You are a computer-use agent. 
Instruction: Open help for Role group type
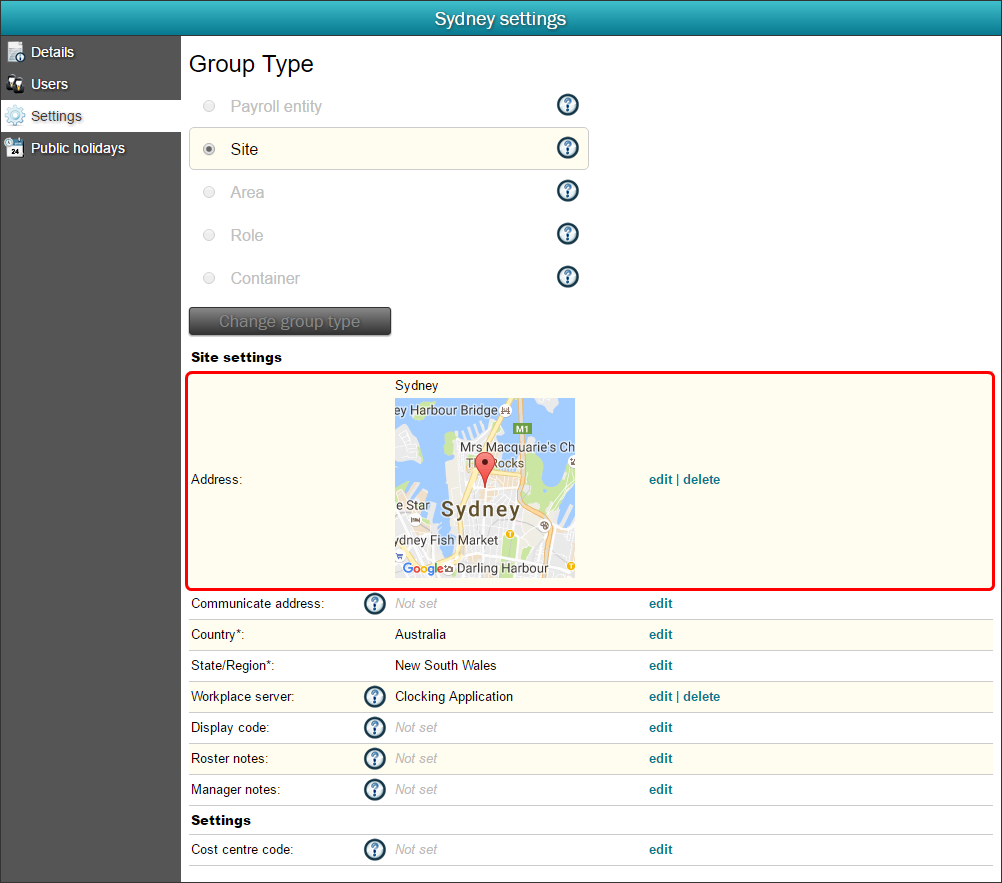pyautogui.click(x=567, y=234)
